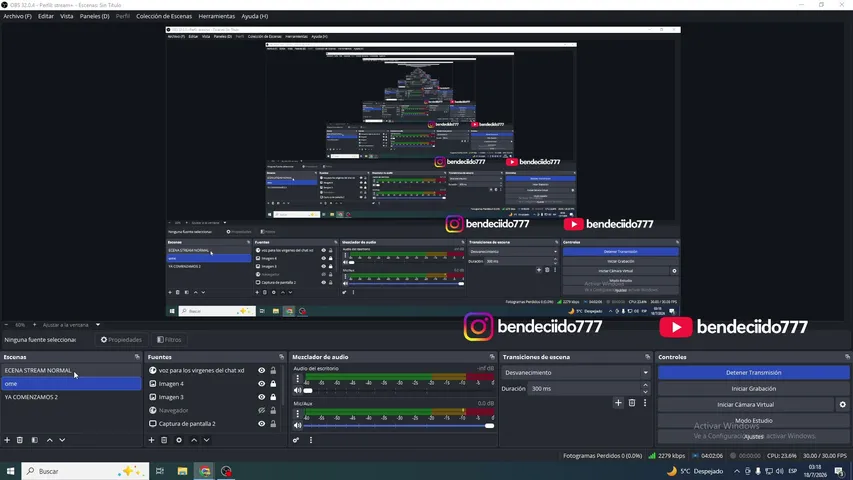Screen dimensions: 853x480
Task: Mute the Audio del escritorio channel
Action: pyautogui.click(x=298, y=390)
